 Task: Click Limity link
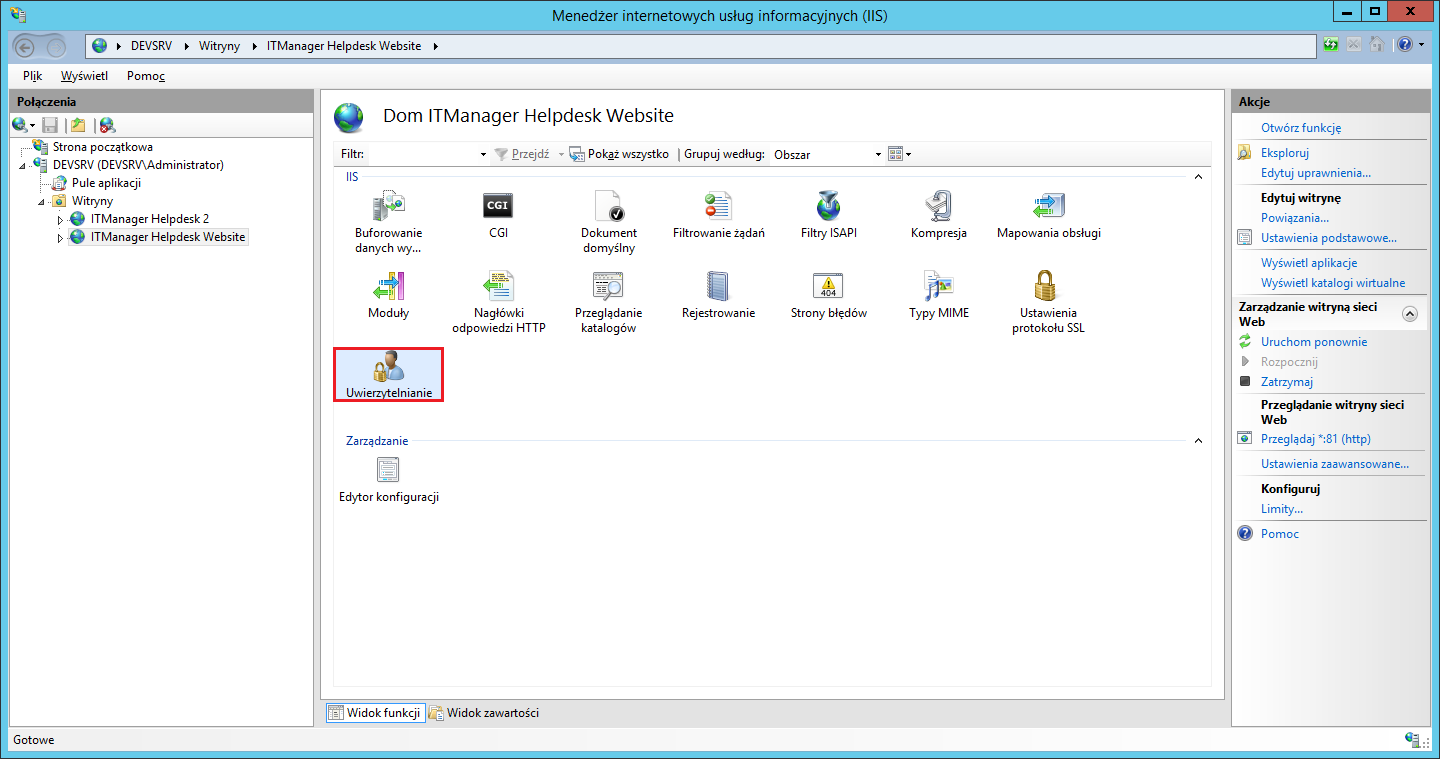[1282, 509]
